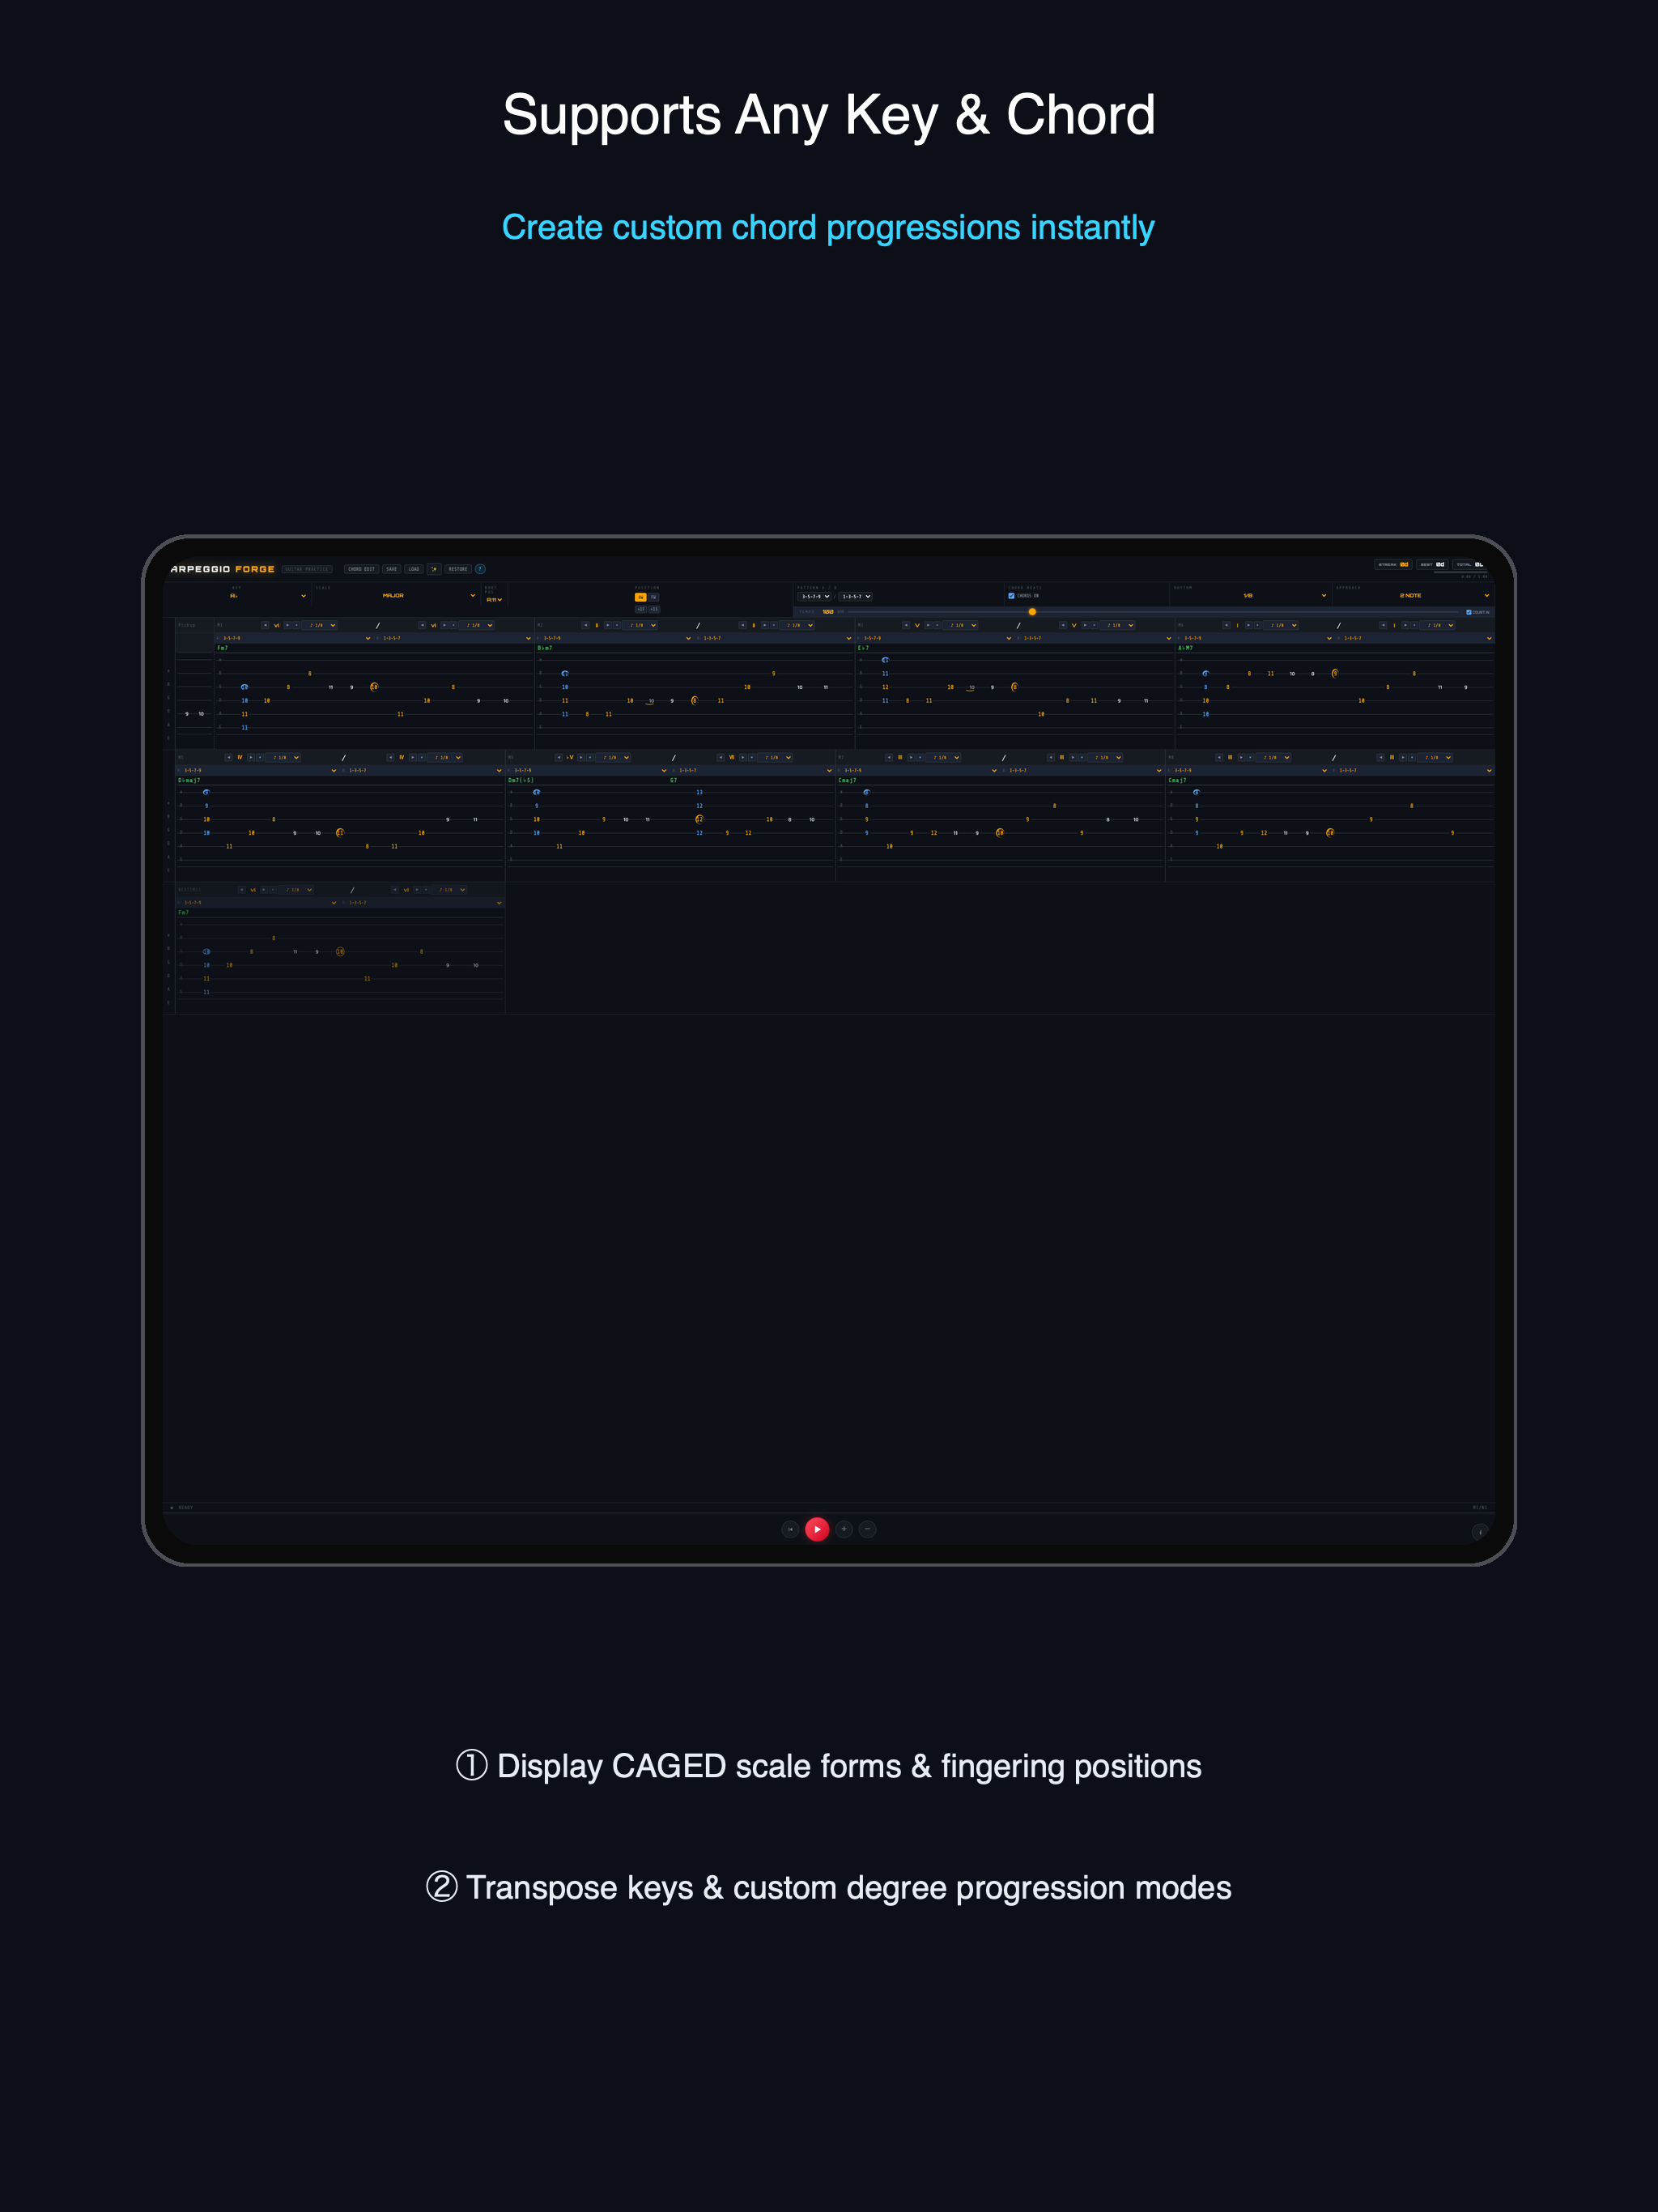The height and width of the screenshot is (2212, 1658).
Task: Click the Streak counter badge
Action: tap(1393, 565)
